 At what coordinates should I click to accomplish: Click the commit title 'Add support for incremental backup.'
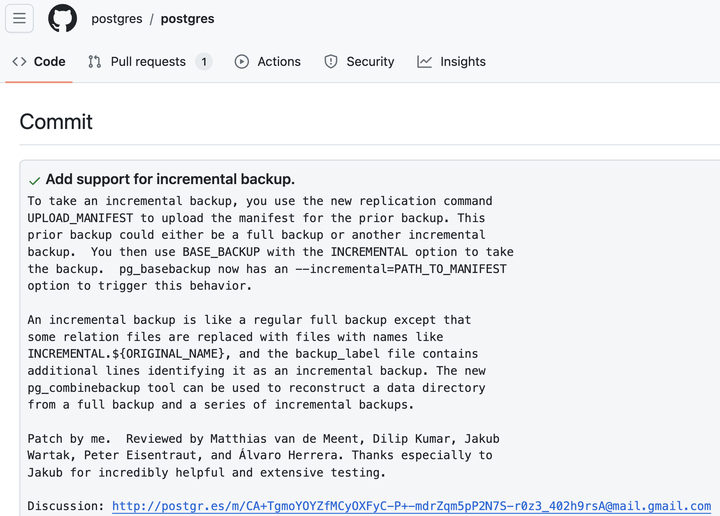pos(170,179)
